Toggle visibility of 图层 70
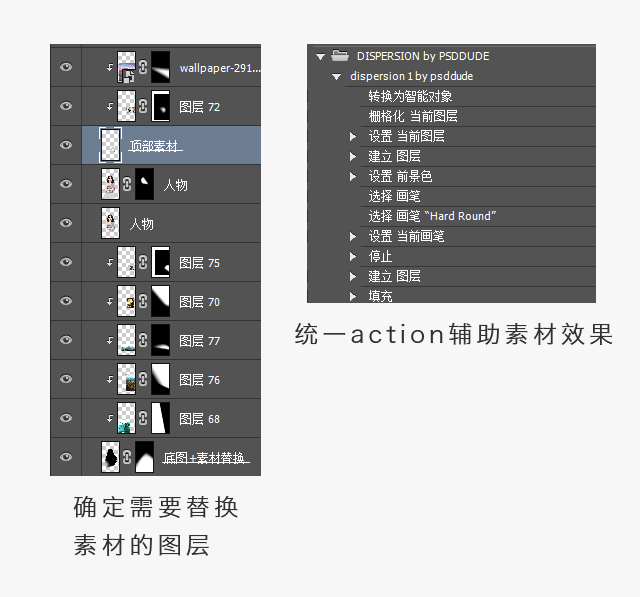 pos(66,301)
